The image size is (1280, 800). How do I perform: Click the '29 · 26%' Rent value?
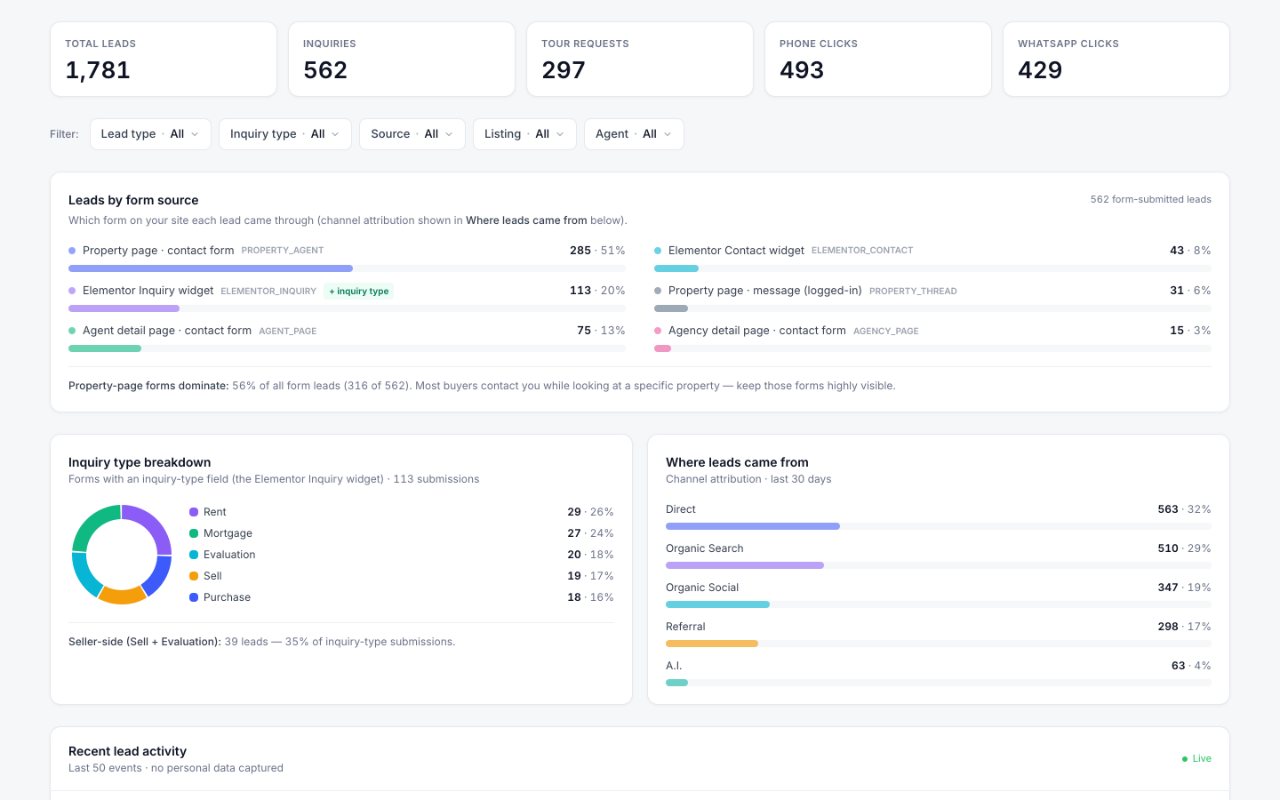point(590,512)
